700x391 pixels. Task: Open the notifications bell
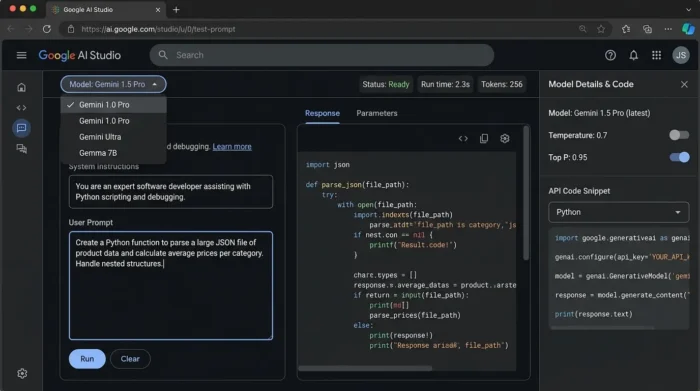click(x=633, y=55)
